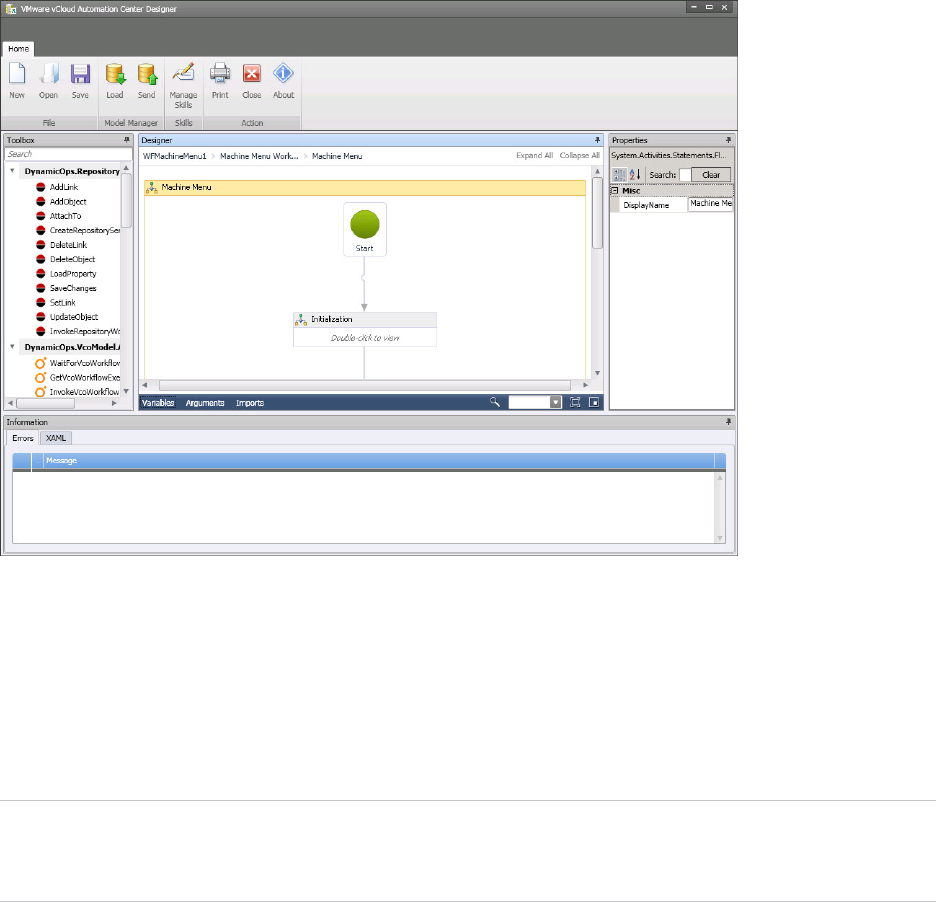
Task: Save the workflow with Save icon
Action: pos(80,74)
